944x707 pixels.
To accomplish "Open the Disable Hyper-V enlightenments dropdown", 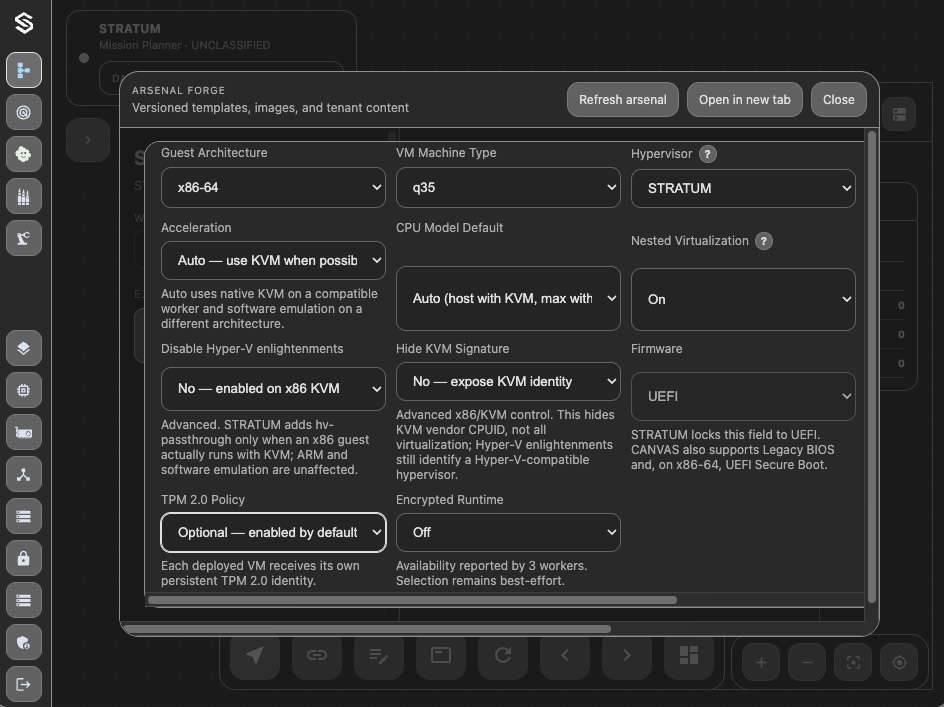I will point(273,388).
